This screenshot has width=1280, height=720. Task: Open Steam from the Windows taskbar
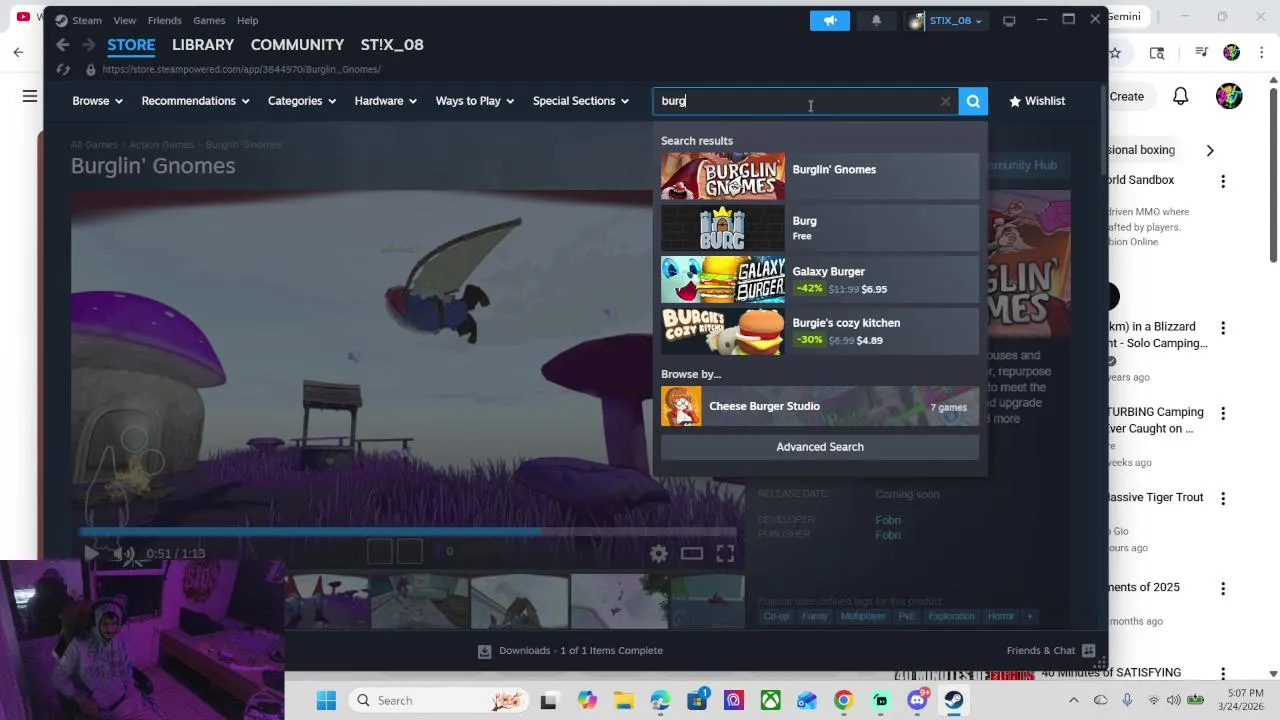[x=954, y=700]
